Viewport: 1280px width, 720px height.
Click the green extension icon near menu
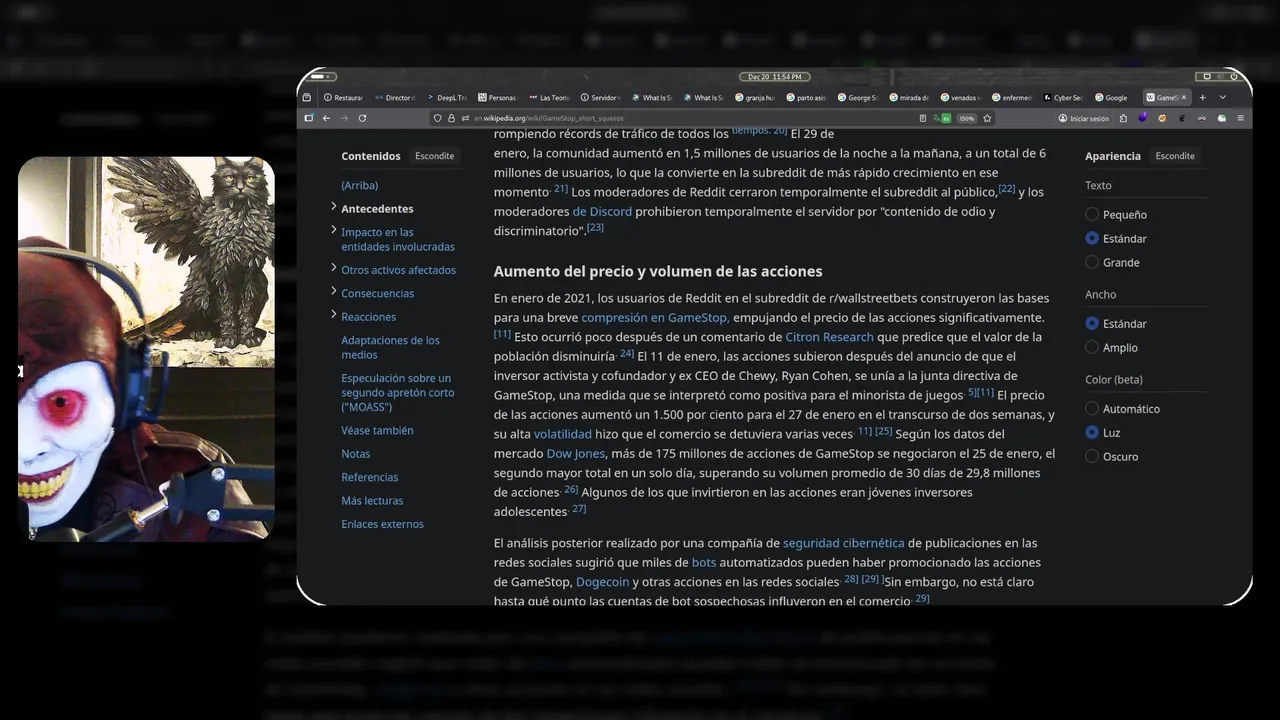[1221, 118]
